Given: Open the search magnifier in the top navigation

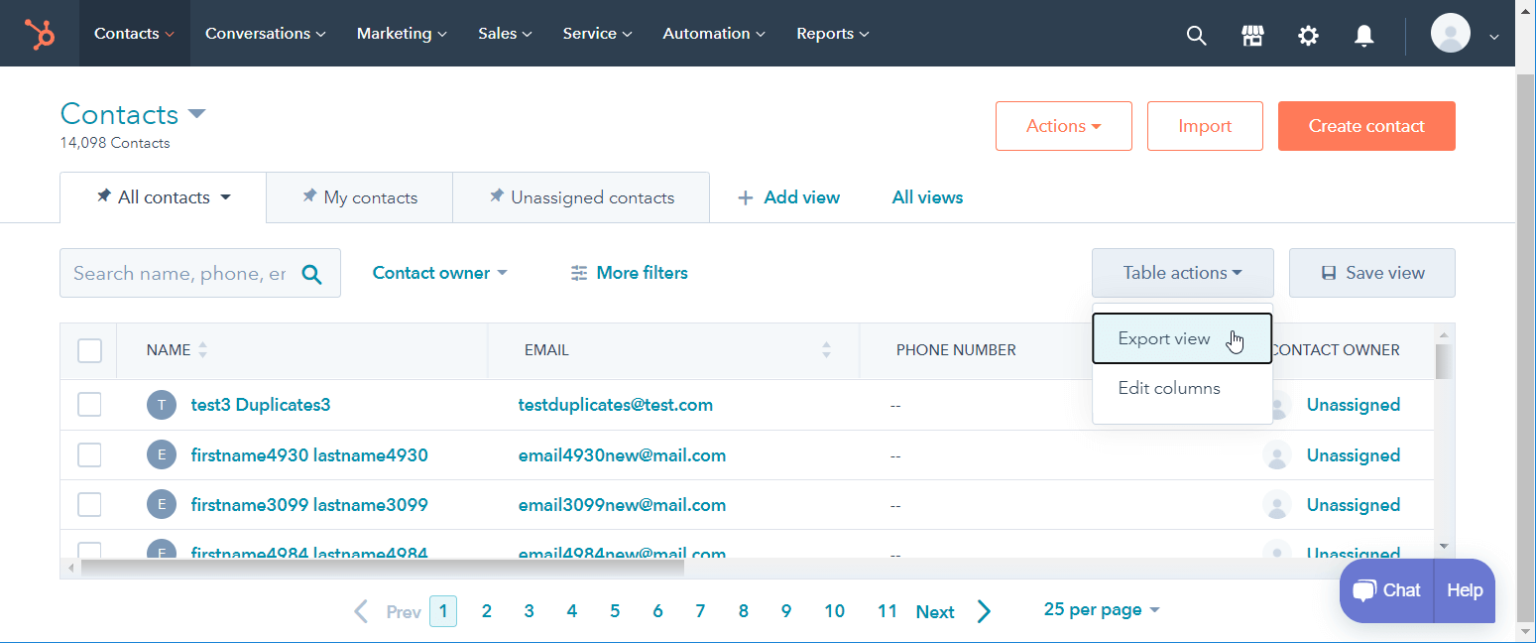Looking at the screenshot, I should click(1196, 34).
